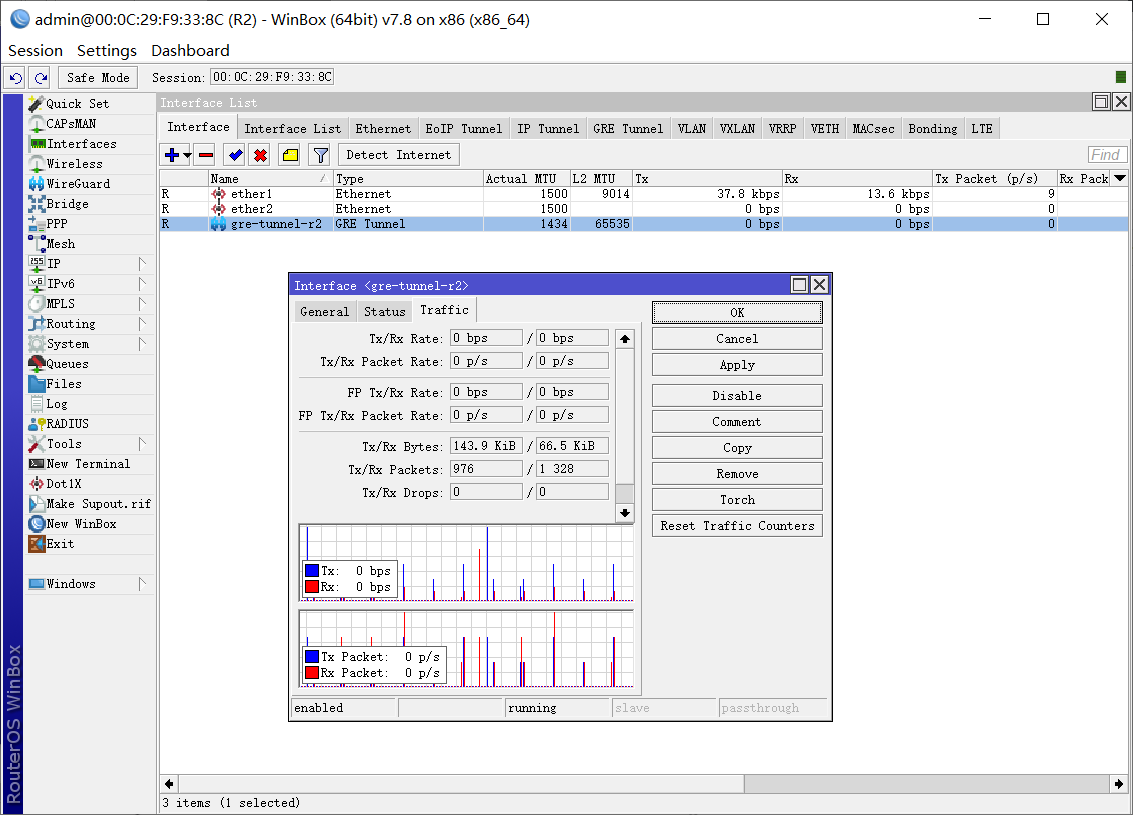1133x815 pixels.
Task: Switch to the GRE Tunnel tab
Action: [x=628, y=129]
